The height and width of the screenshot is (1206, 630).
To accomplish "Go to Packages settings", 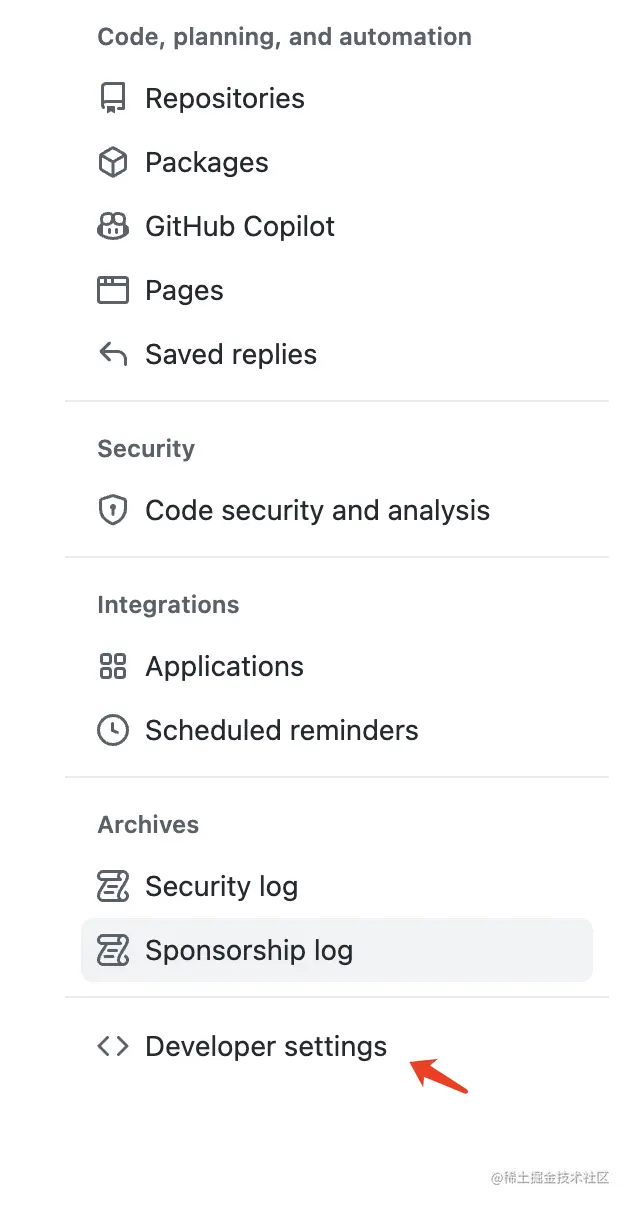I will pos(337,162).
